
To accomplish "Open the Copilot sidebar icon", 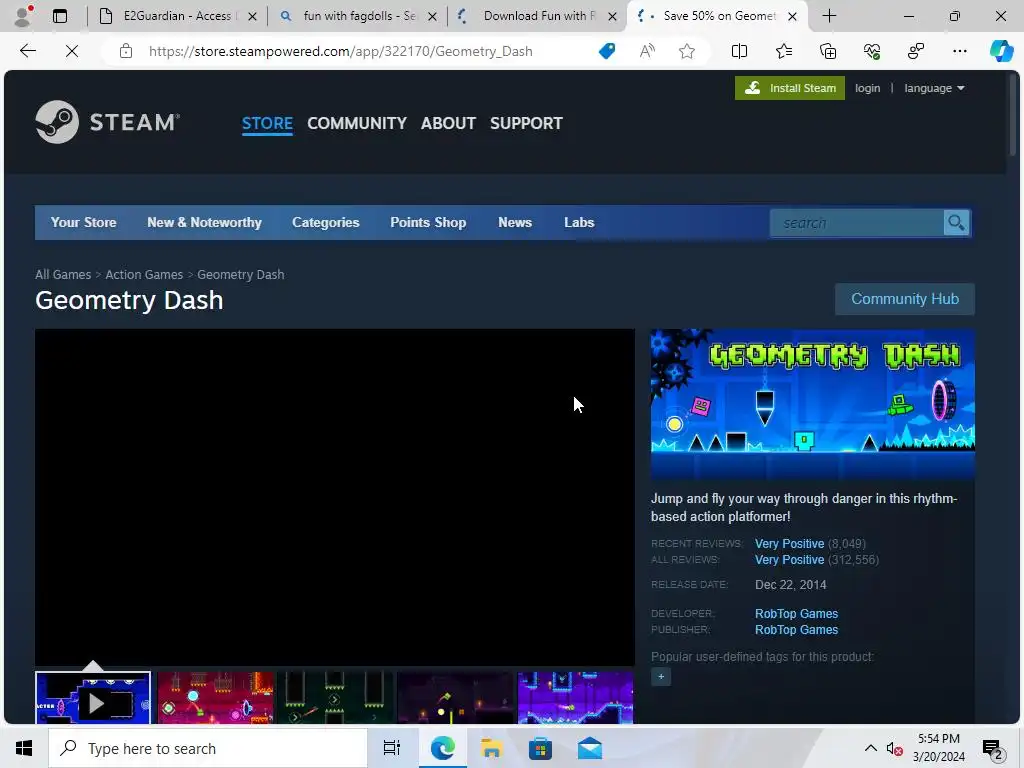I will (1001, 51).
